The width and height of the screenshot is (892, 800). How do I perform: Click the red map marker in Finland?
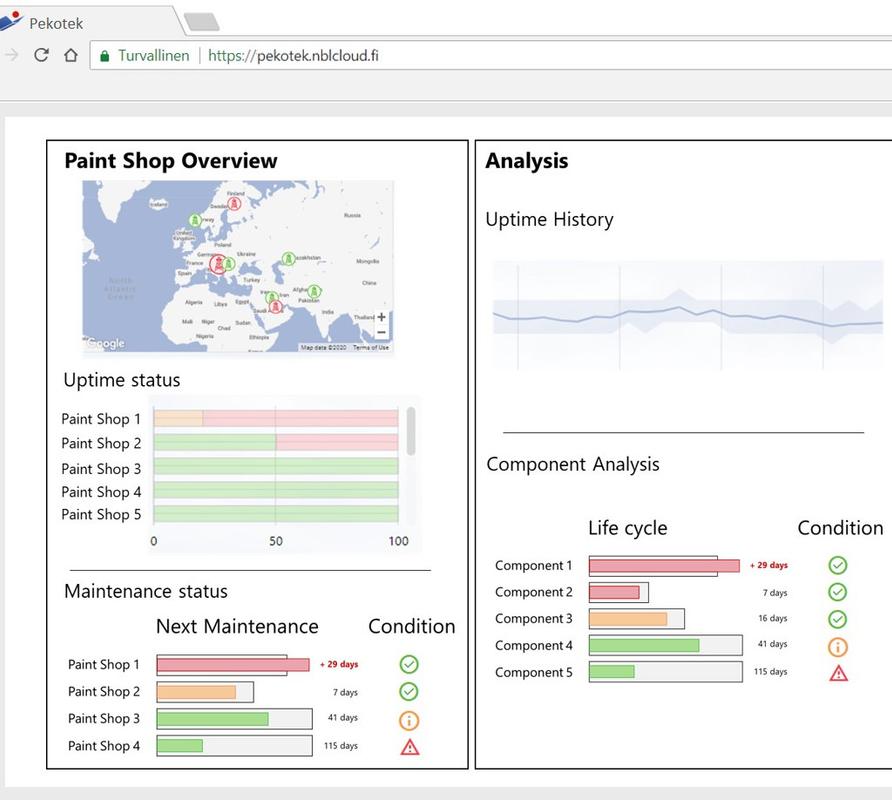[x=234, y=203]
